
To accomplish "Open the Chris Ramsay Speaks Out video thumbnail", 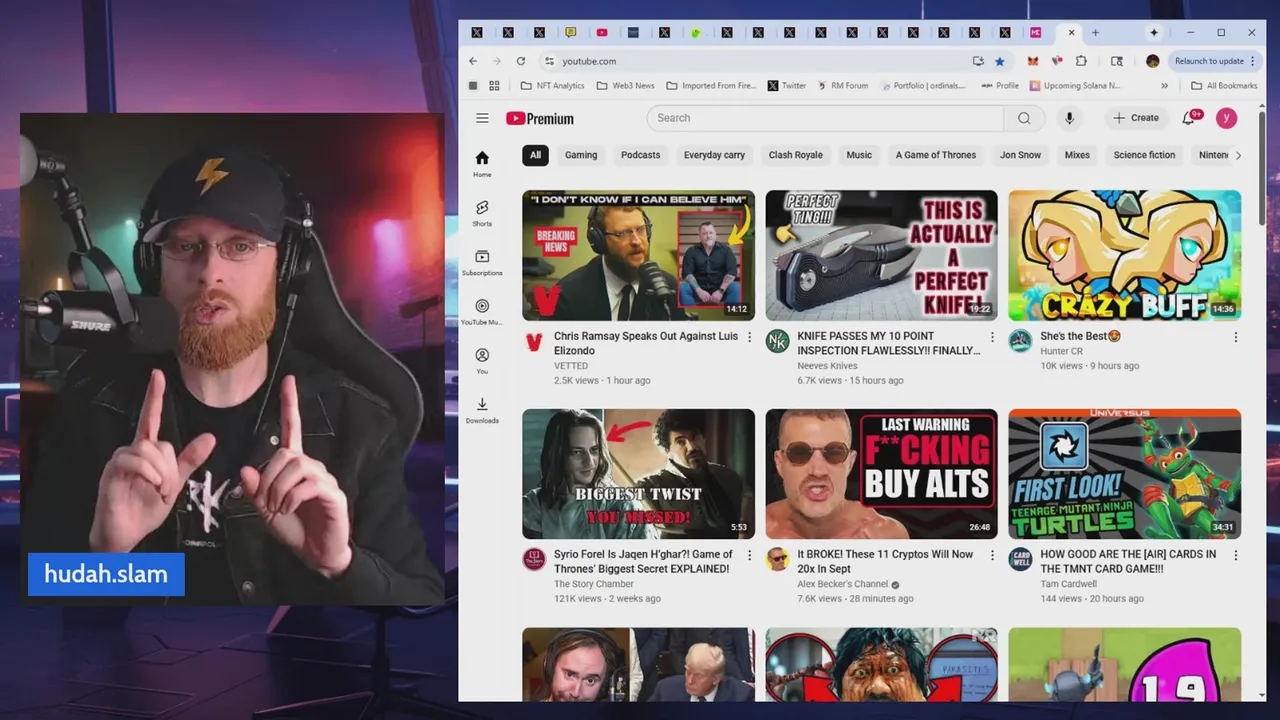I will [x=638, y=255].
